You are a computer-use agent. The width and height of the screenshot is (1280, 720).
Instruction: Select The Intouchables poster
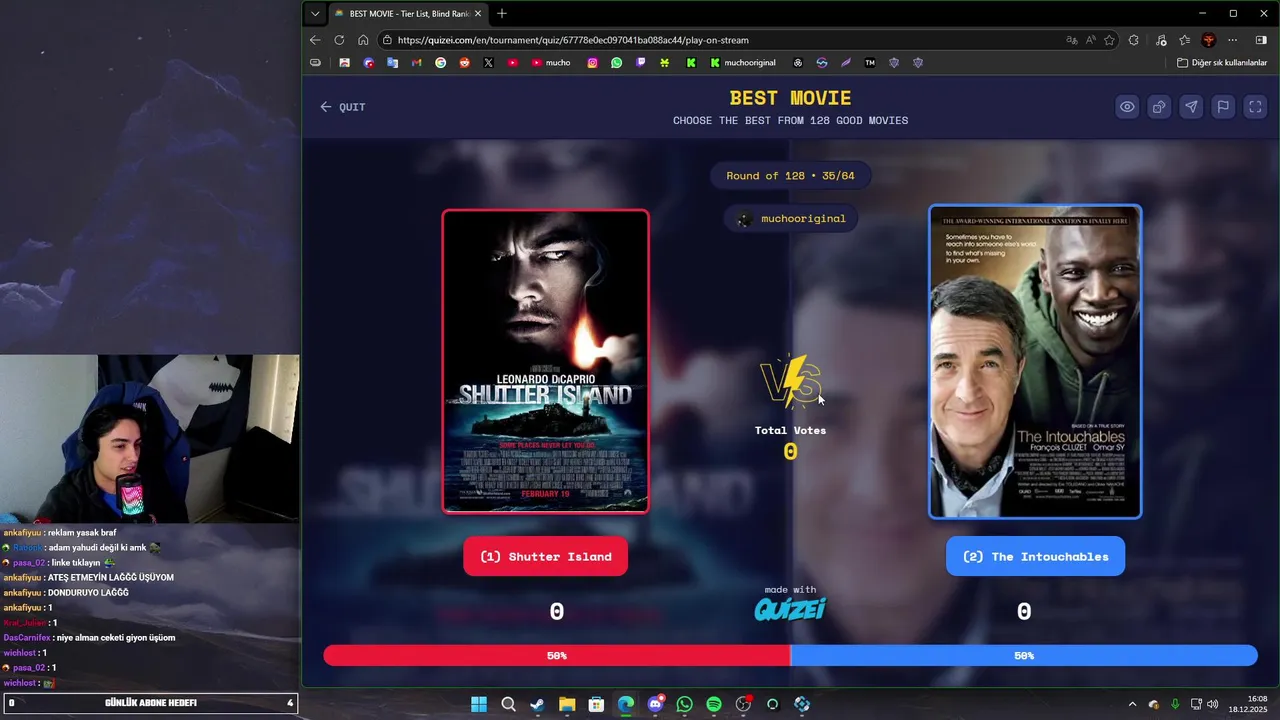[1035, 362]
